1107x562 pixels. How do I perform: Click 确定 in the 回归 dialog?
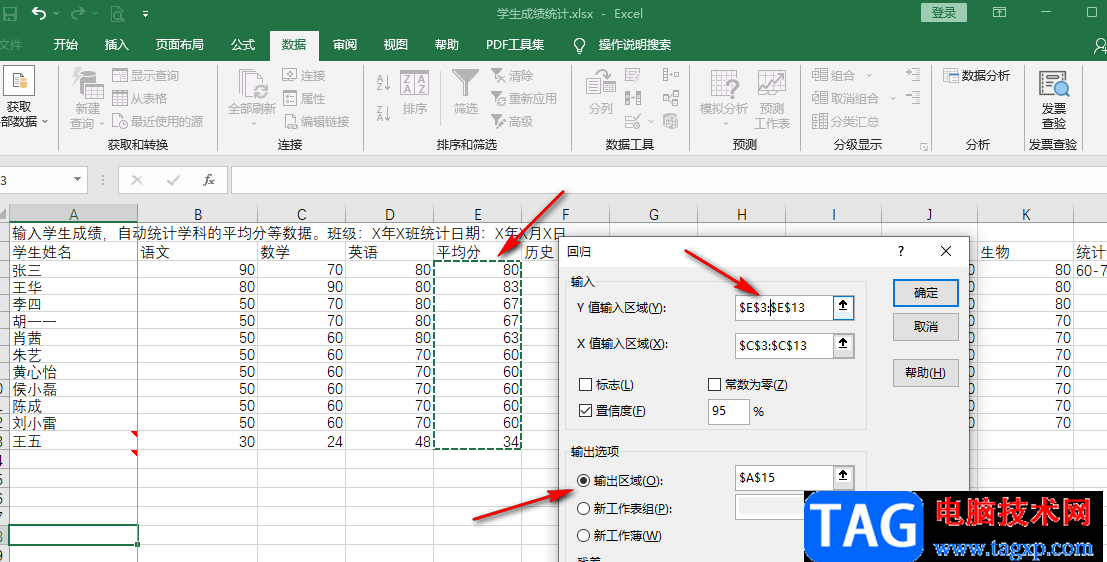click(926, 293)
